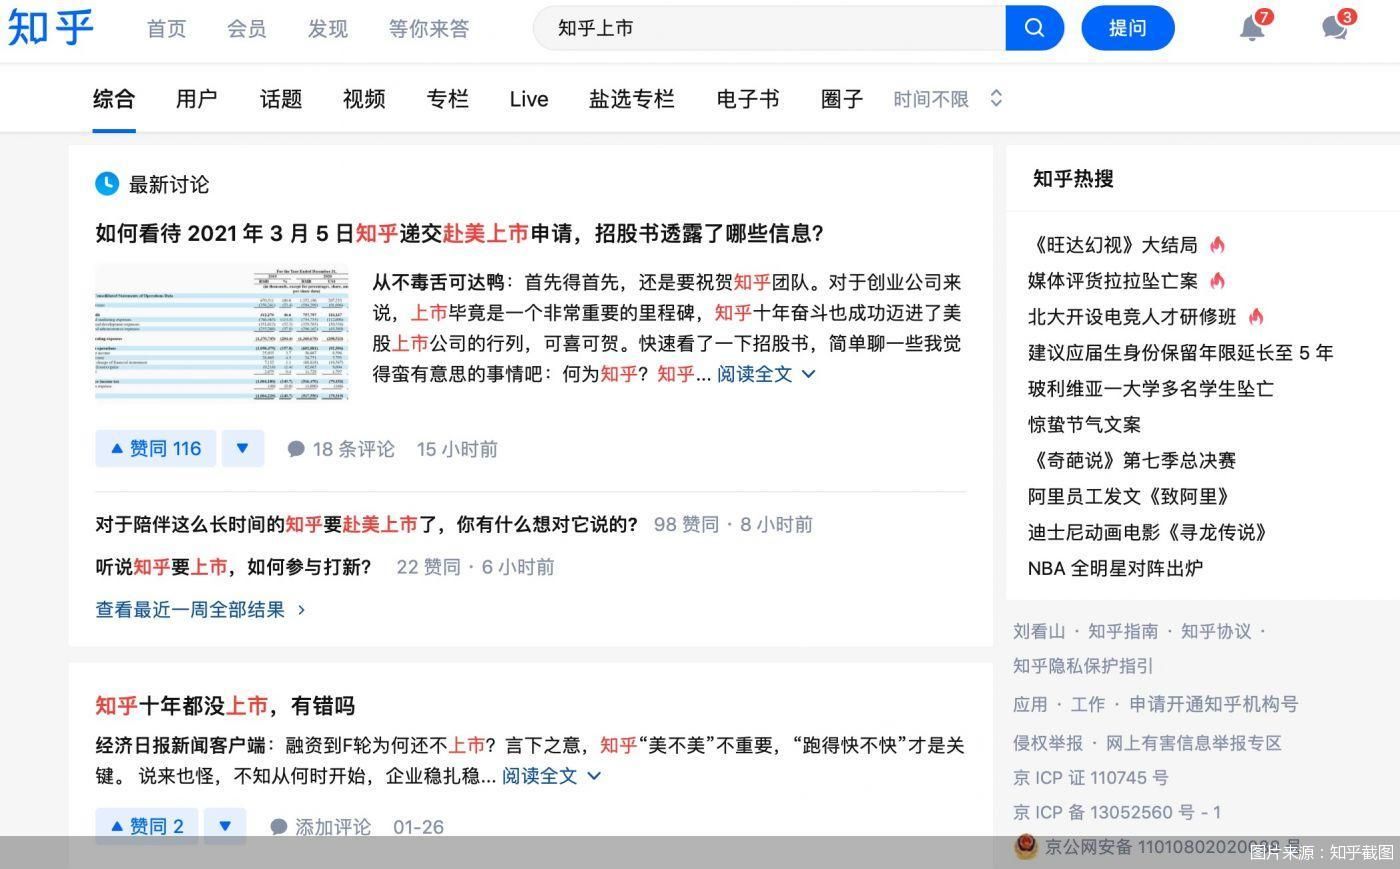Screen dimensions: 1400x869
Task: Expand 阅读全文 in the 从不毒舌可达鸭 answer
Action: 766,374
